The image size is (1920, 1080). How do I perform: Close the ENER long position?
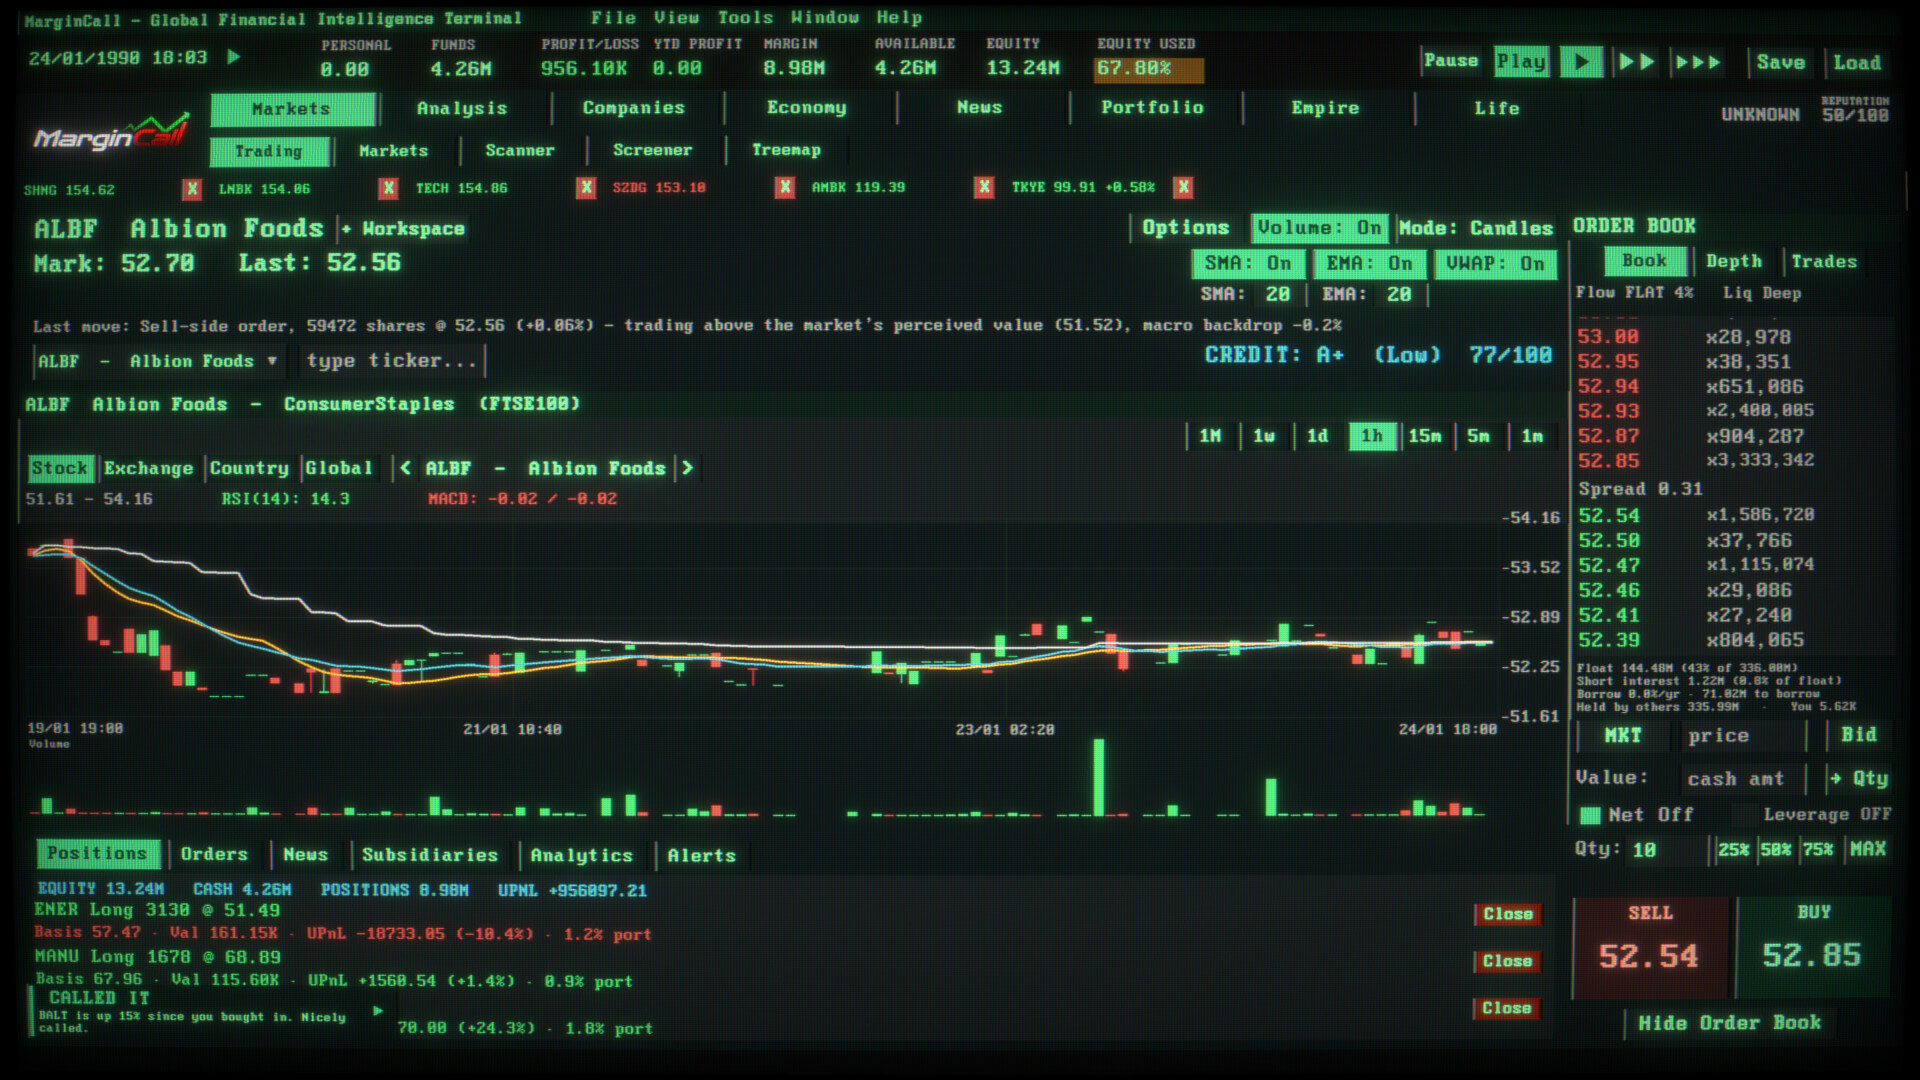1507,915
